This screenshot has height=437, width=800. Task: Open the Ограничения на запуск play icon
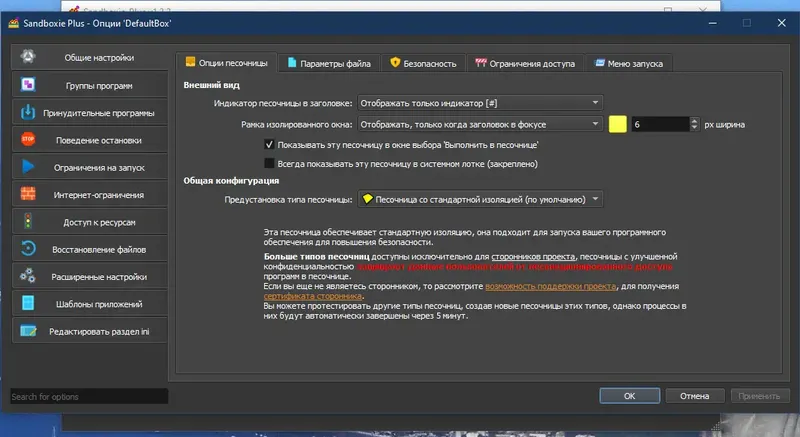tap(28, 167)
